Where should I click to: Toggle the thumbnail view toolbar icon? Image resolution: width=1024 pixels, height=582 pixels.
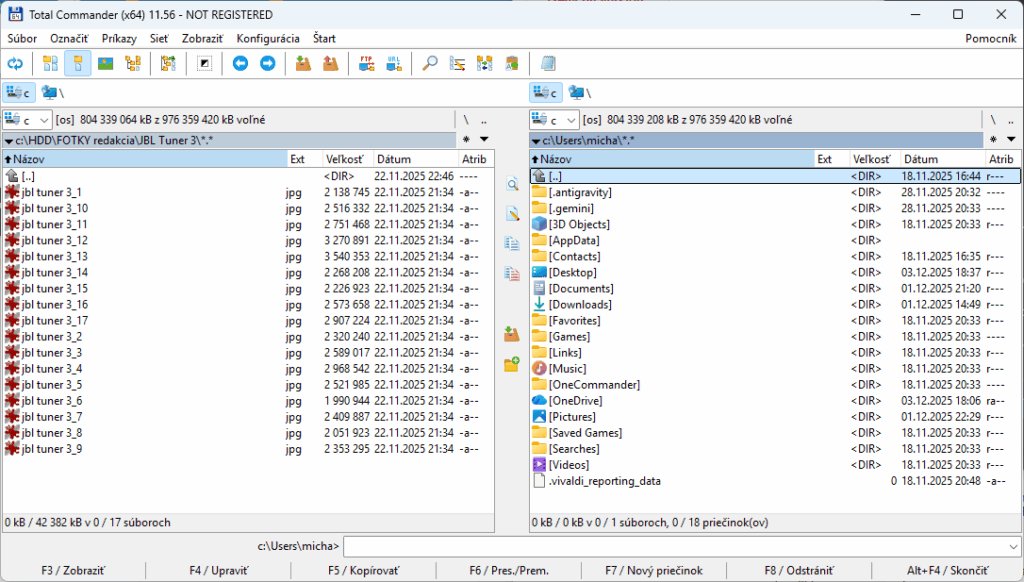click(105, 64)
